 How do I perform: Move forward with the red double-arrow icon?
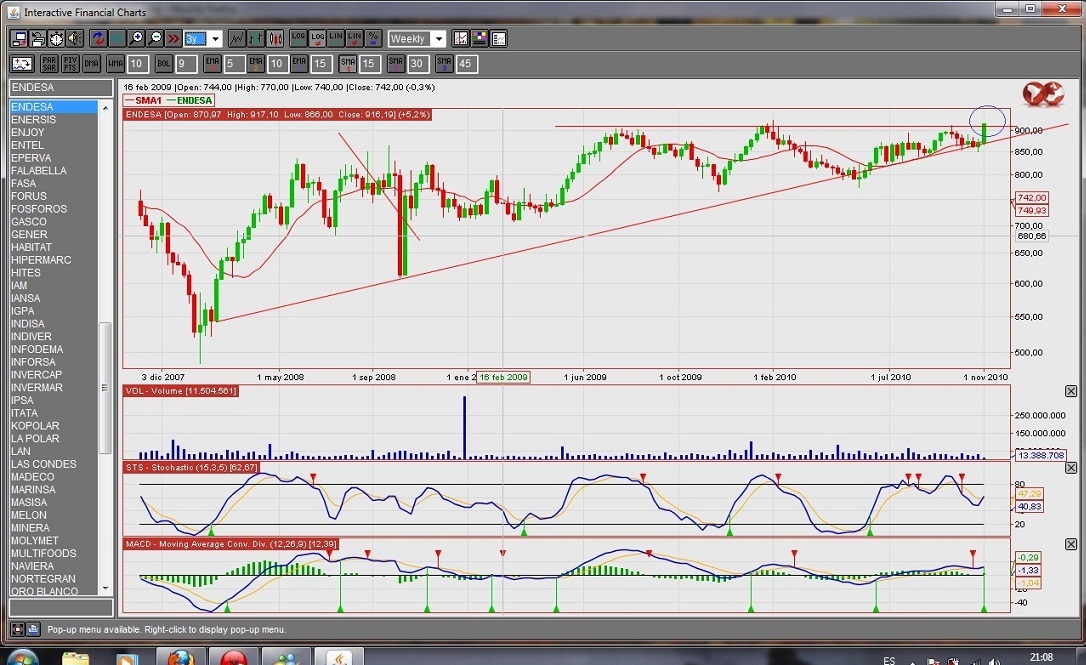click(173, 39)
